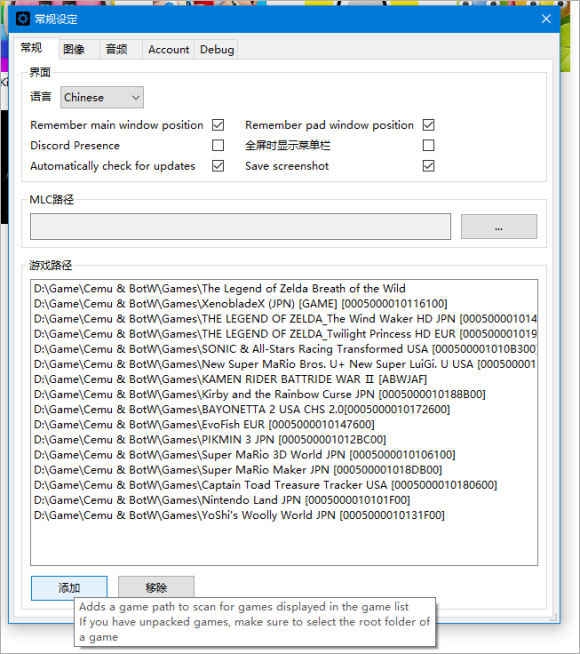Open the Debug tab
The height and width of the screenshot is (654, 580).
[217, 50]
